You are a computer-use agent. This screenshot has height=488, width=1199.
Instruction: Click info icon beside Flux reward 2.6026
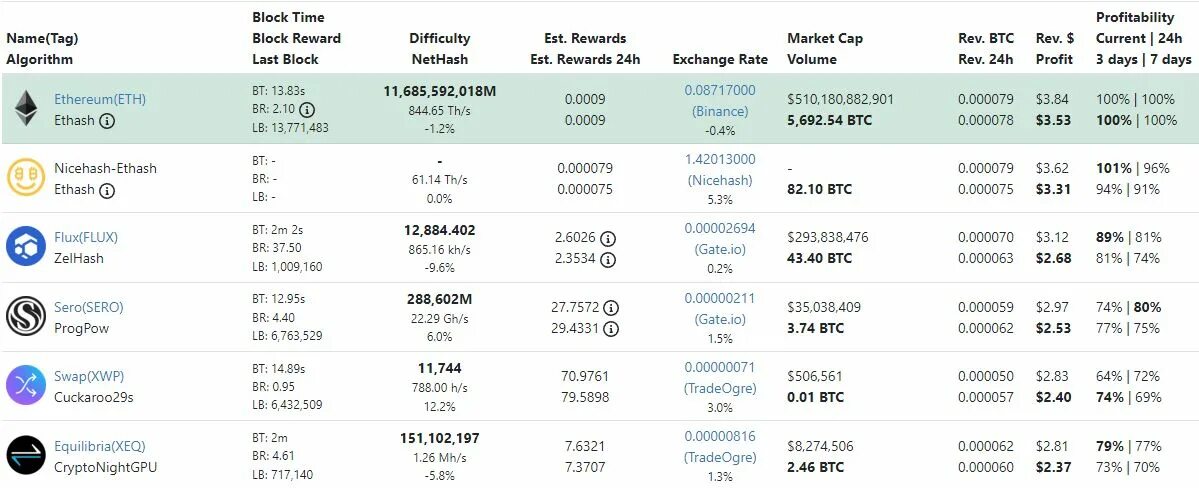coord(608,239)
